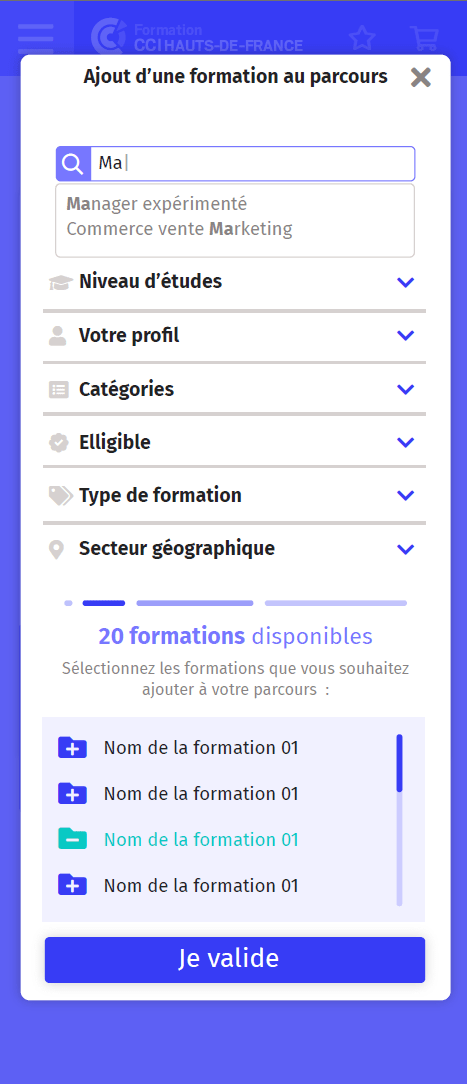Image resolution: width=467 pixels, height=1084 pixels.
Task: Click the favorites star icon
Action: 362,38
